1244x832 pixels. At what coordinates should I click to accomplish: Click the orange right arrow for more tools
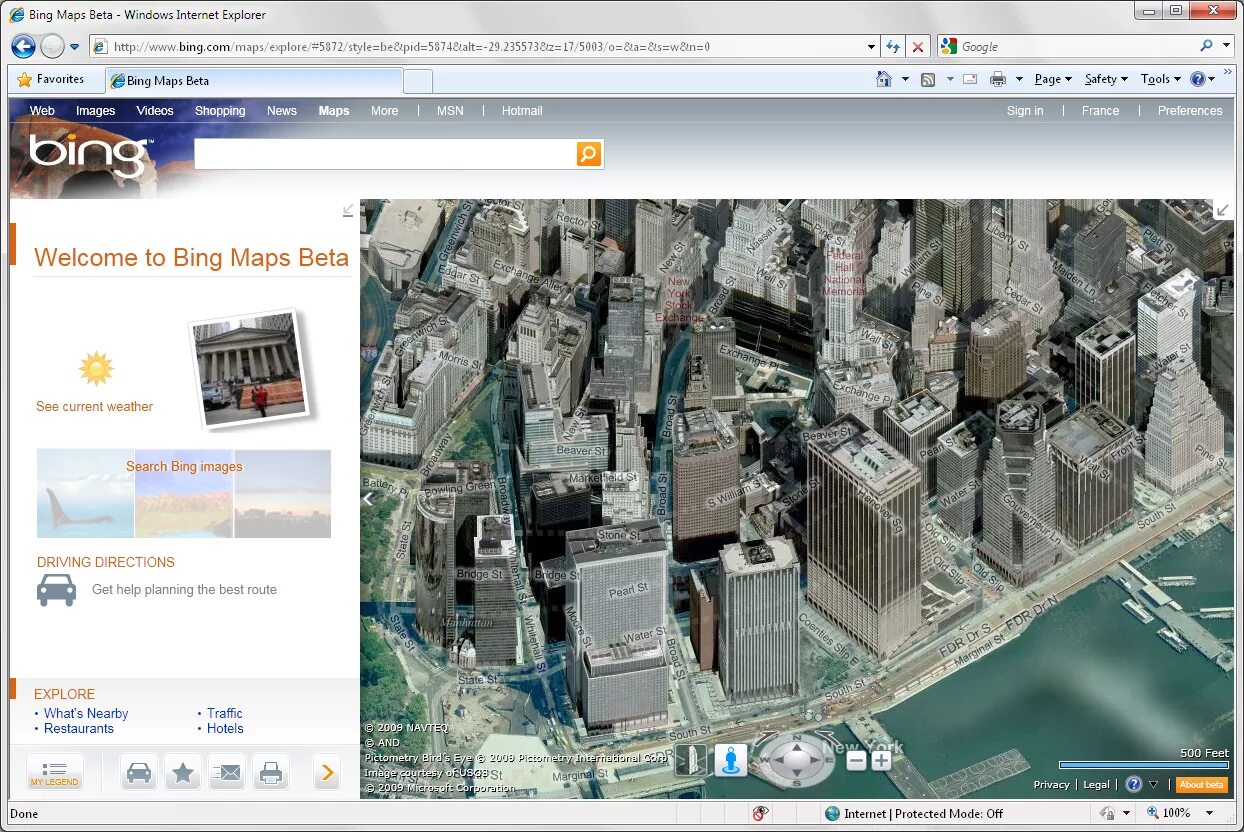pyautogui.click(x=327, y=772)
